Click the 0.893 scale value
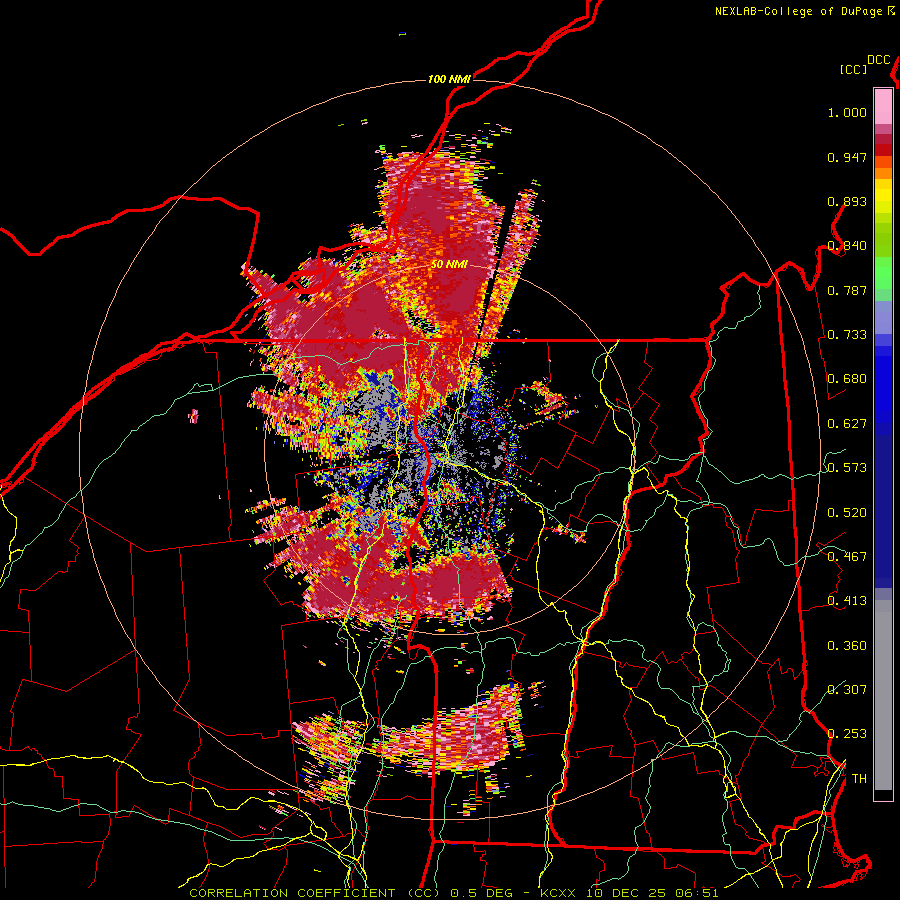Screen dimensions: 900x900 tap(847, 201)
